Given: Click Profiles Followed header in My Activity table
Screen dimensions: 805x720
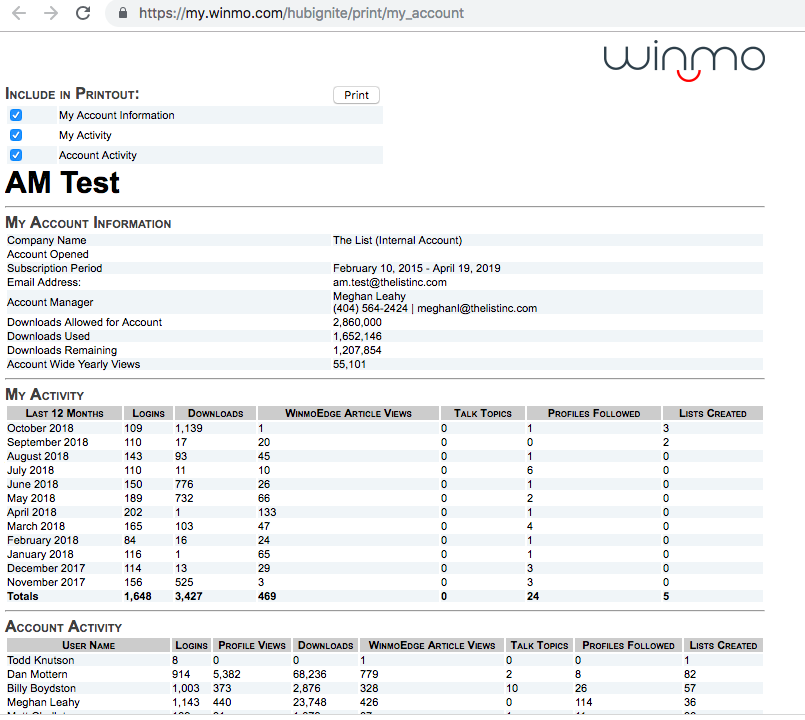Looking at the screenshot, I should pos(594,413).
